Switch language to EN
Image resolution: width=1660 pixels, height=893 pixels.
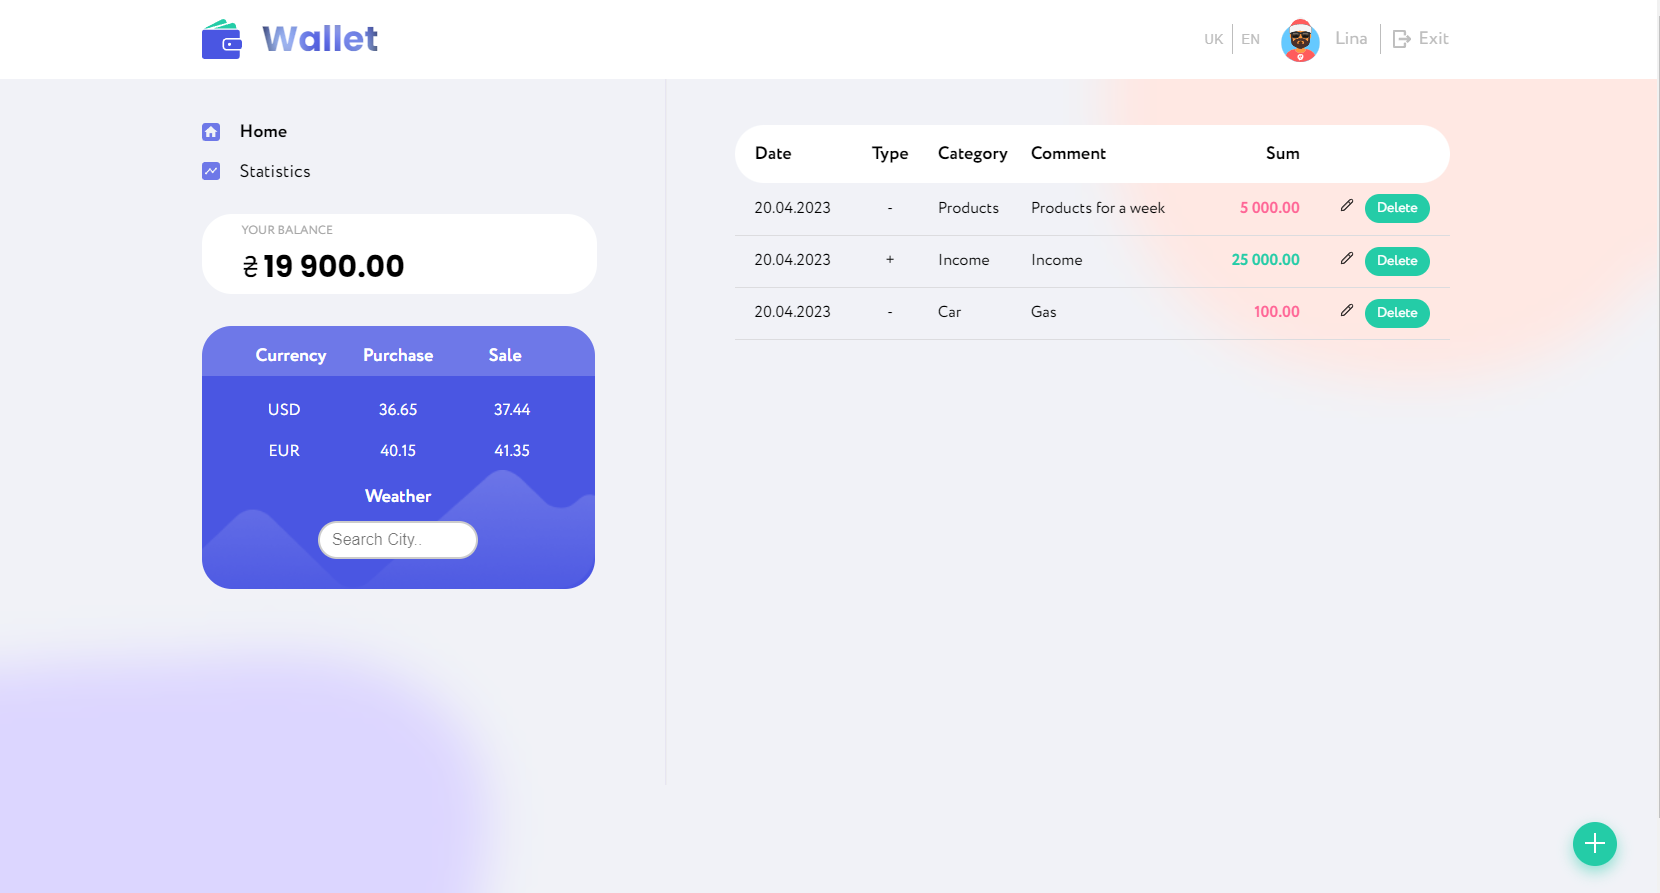(1250, 39)
